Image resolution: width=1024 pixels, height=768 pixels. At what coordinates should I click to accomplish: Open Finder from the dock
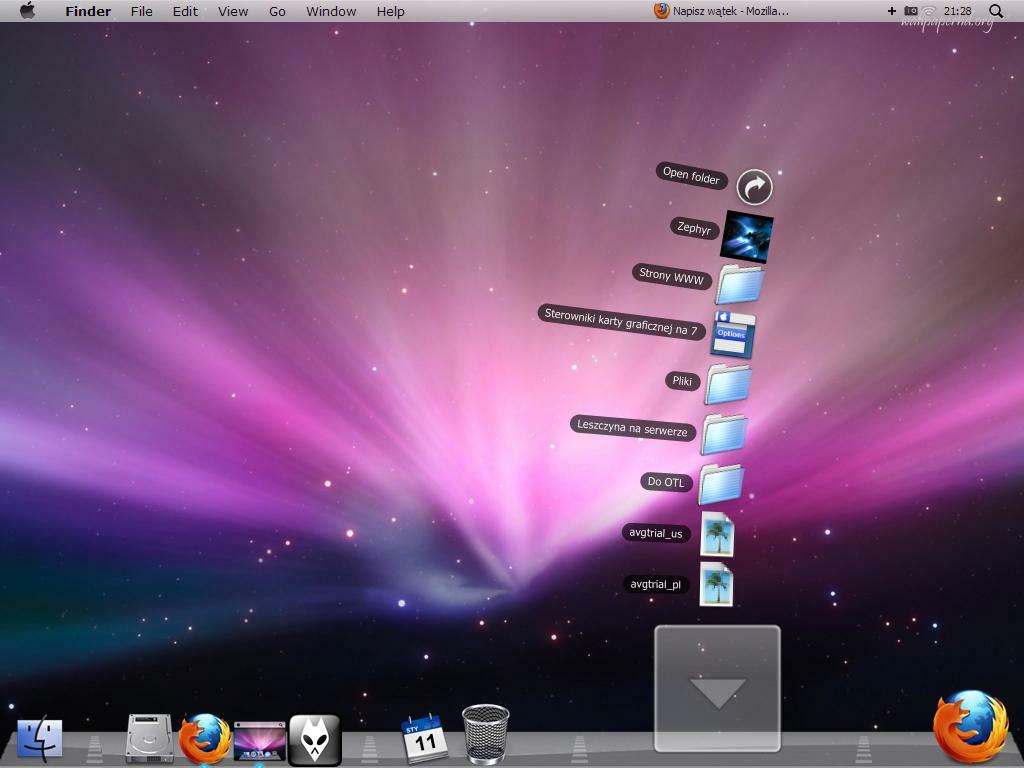40,739
